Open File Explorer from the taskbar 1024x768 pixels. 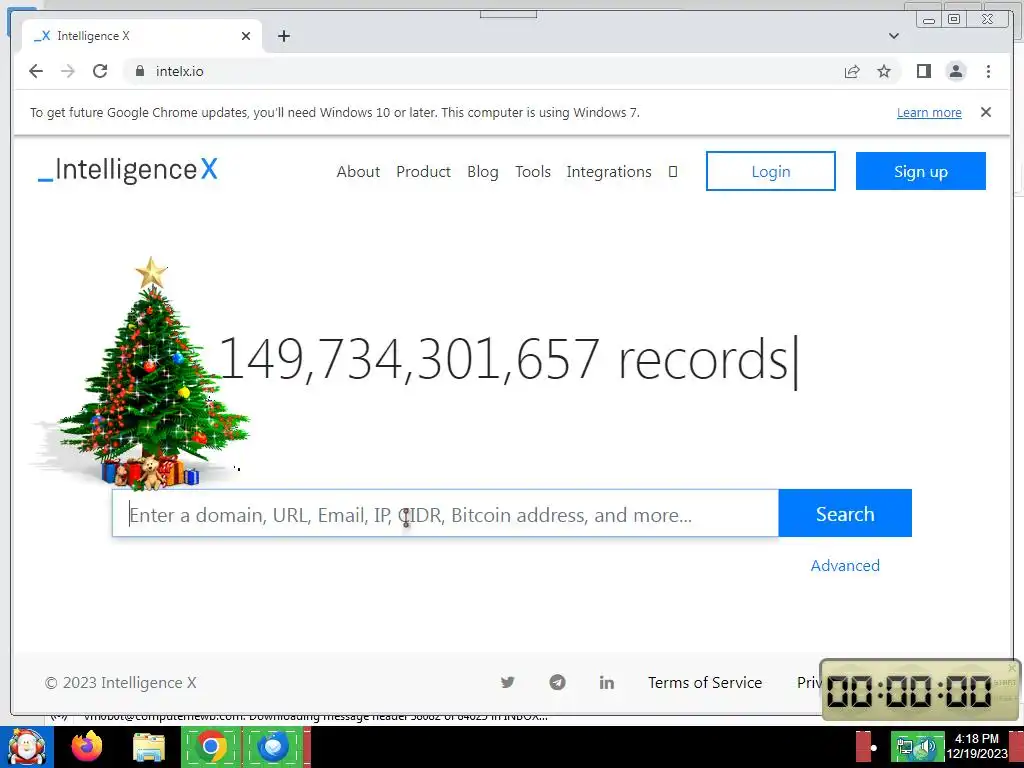pyautogui.click(x=149, y=747)
